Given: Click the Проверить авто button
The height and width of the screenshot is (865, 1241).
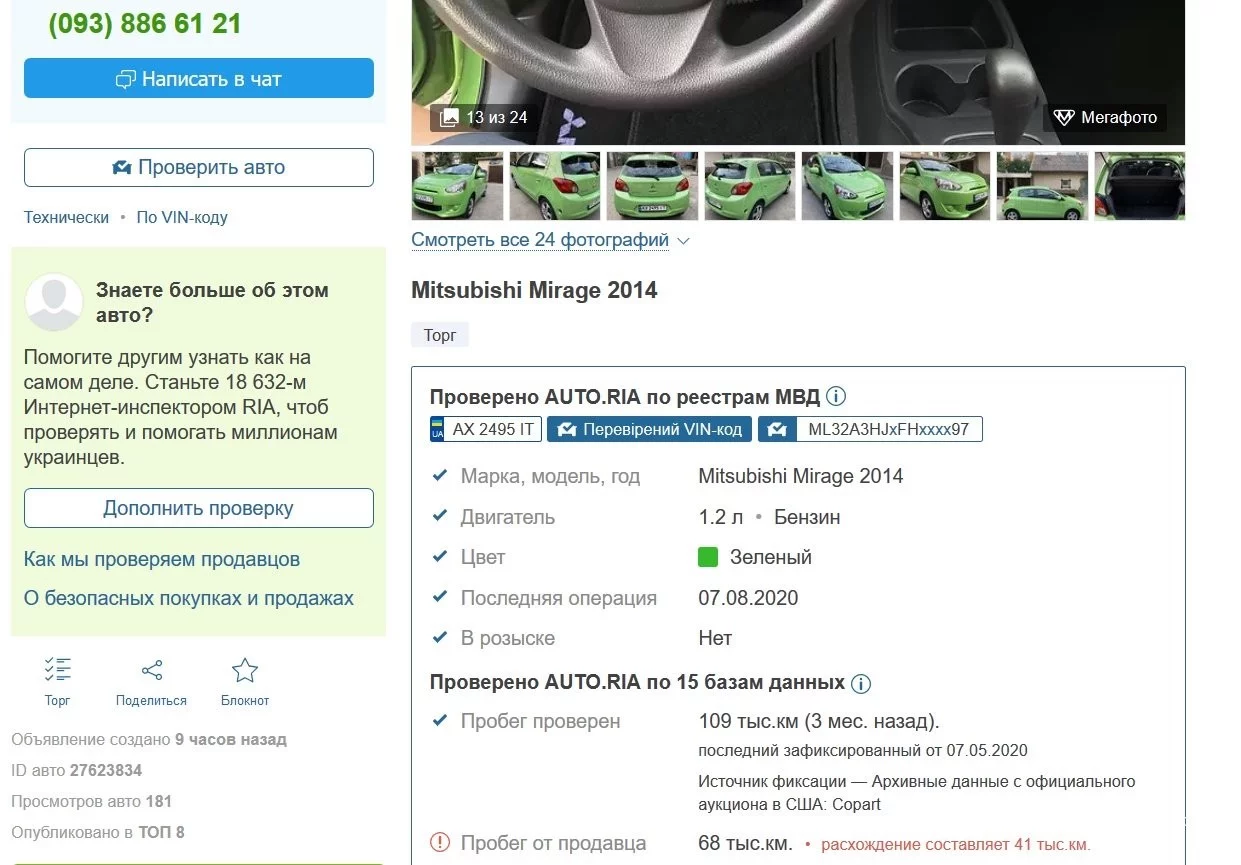Looking at the screenshot, I should 199,167.
